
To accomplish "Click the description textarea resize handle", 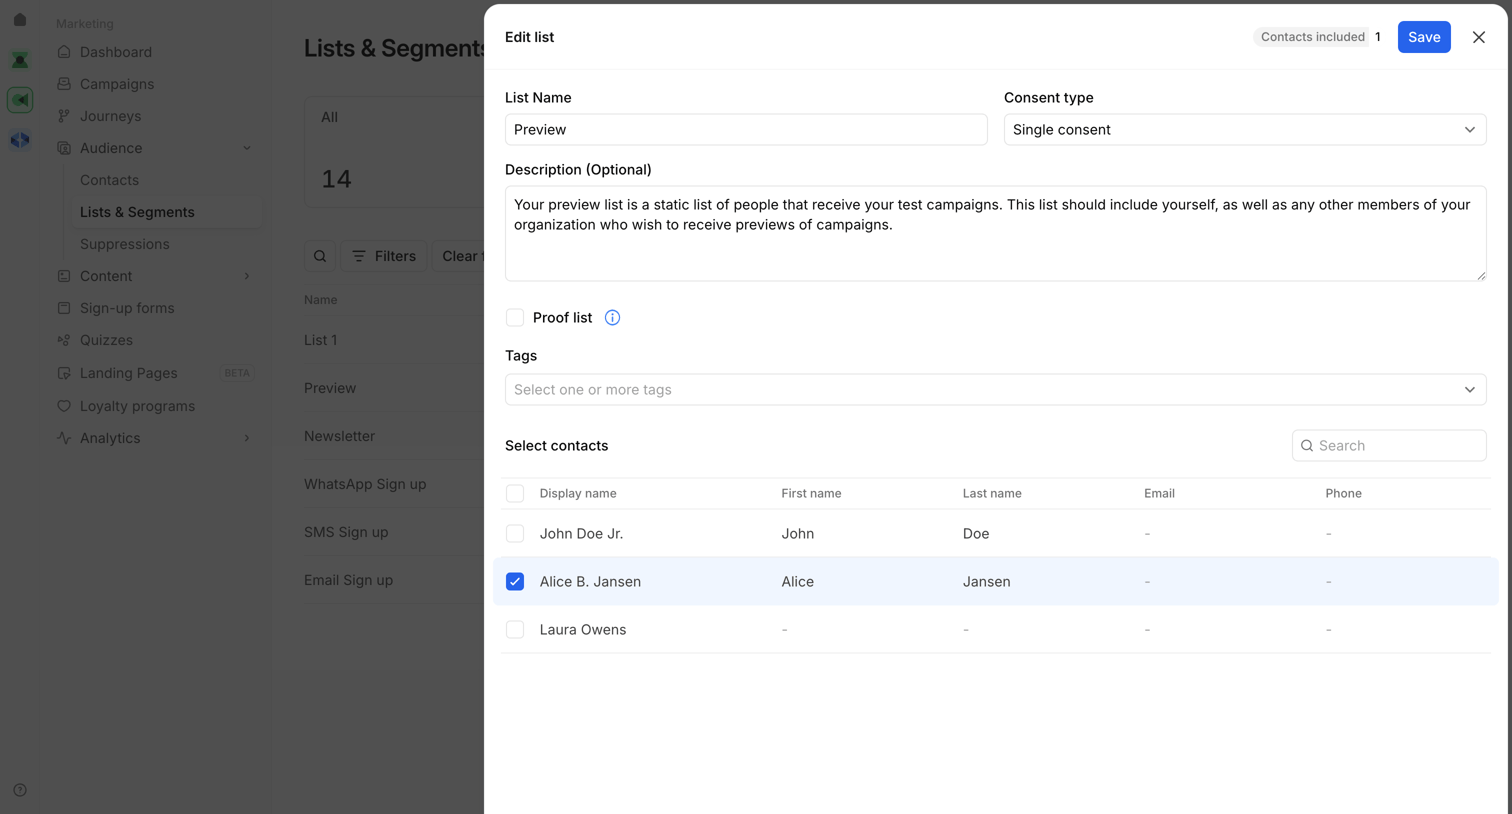I will point(1481,276).
